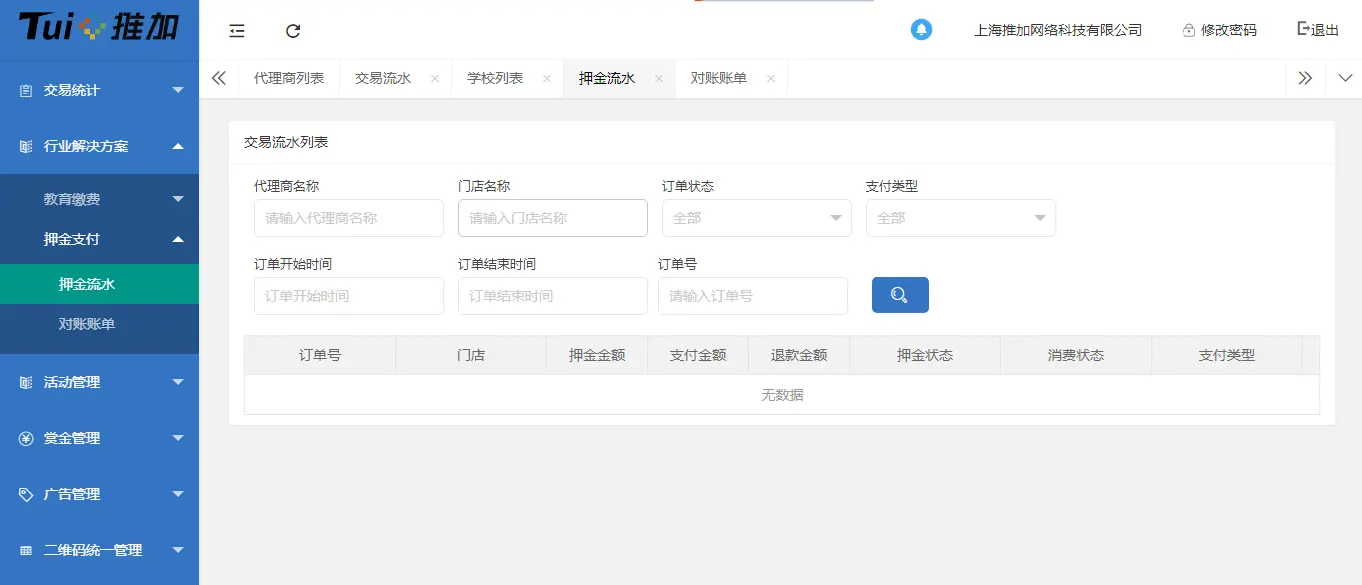Open the 支付类型 dropdown
The width and height of the screenshot is (1362, 585).
point(959,217)
